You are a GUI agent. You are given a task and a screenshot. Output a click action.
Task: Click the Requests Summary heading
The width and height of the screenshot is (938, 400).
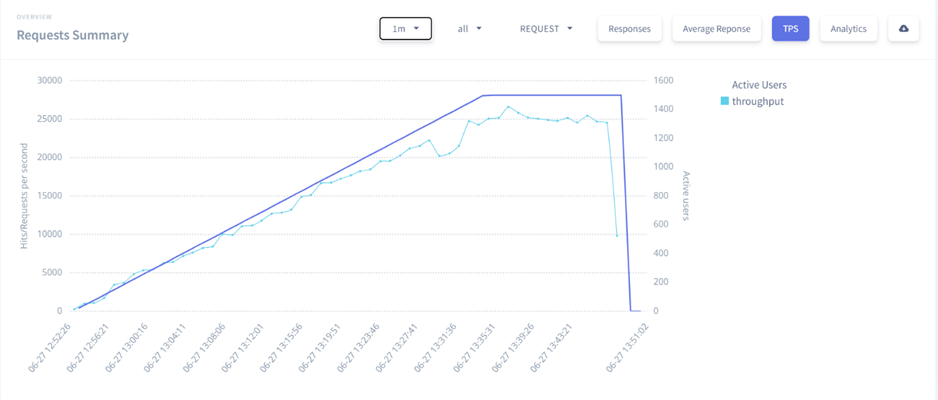pos(72,35)
